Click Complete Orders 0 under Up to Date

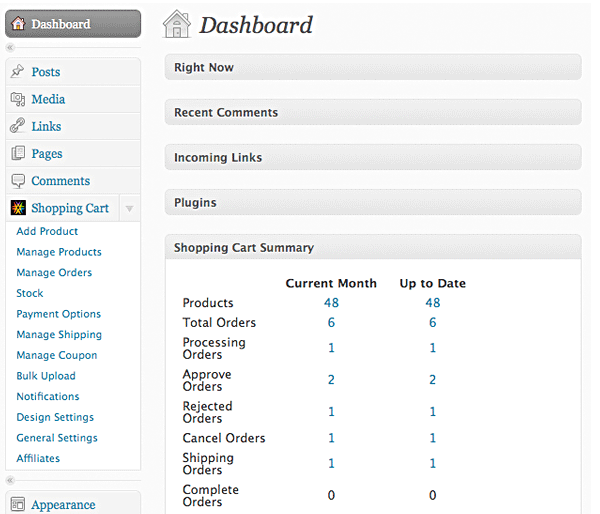tap(433, 495)
